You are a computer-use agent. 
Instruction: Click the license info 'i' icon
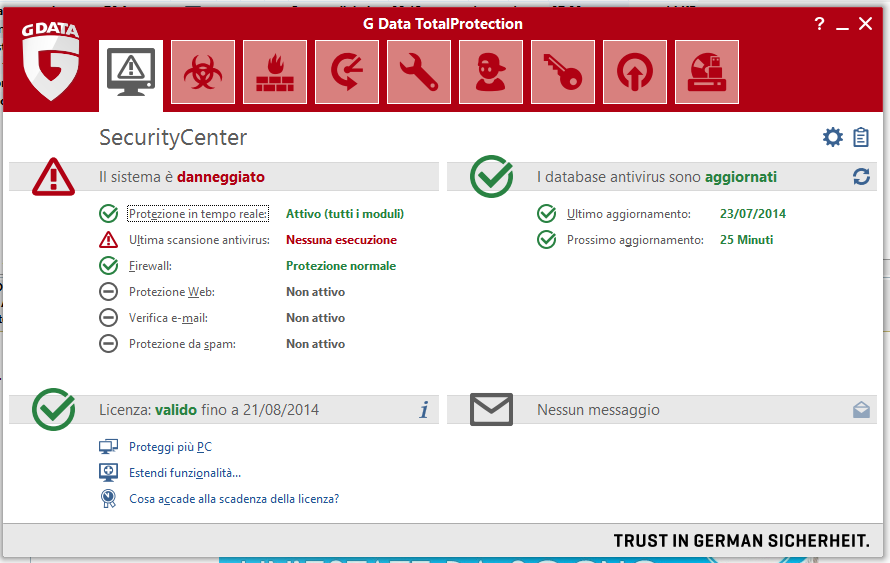click(424, 409)
